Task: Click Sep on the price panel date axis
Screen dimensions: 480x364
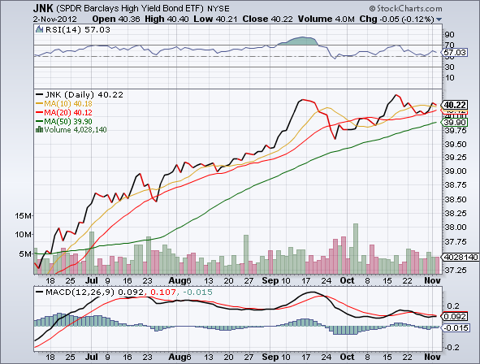Action: coord(269,281)
